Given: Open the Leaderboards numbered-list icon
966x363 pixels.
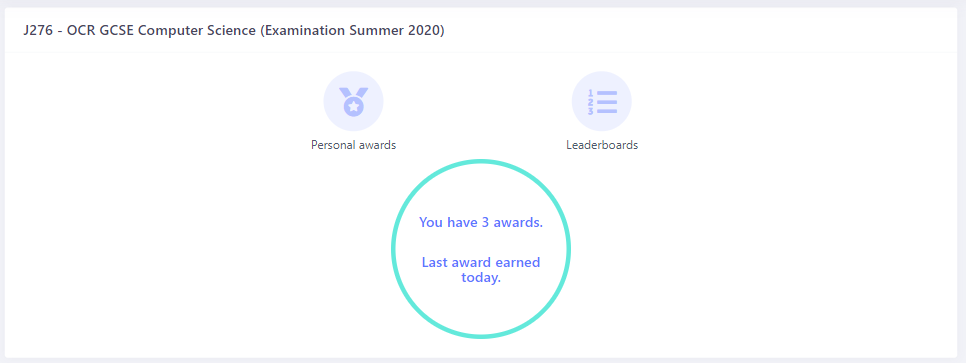Looking at the screenshot, I should pyautogui.click(x=601, y=102).
